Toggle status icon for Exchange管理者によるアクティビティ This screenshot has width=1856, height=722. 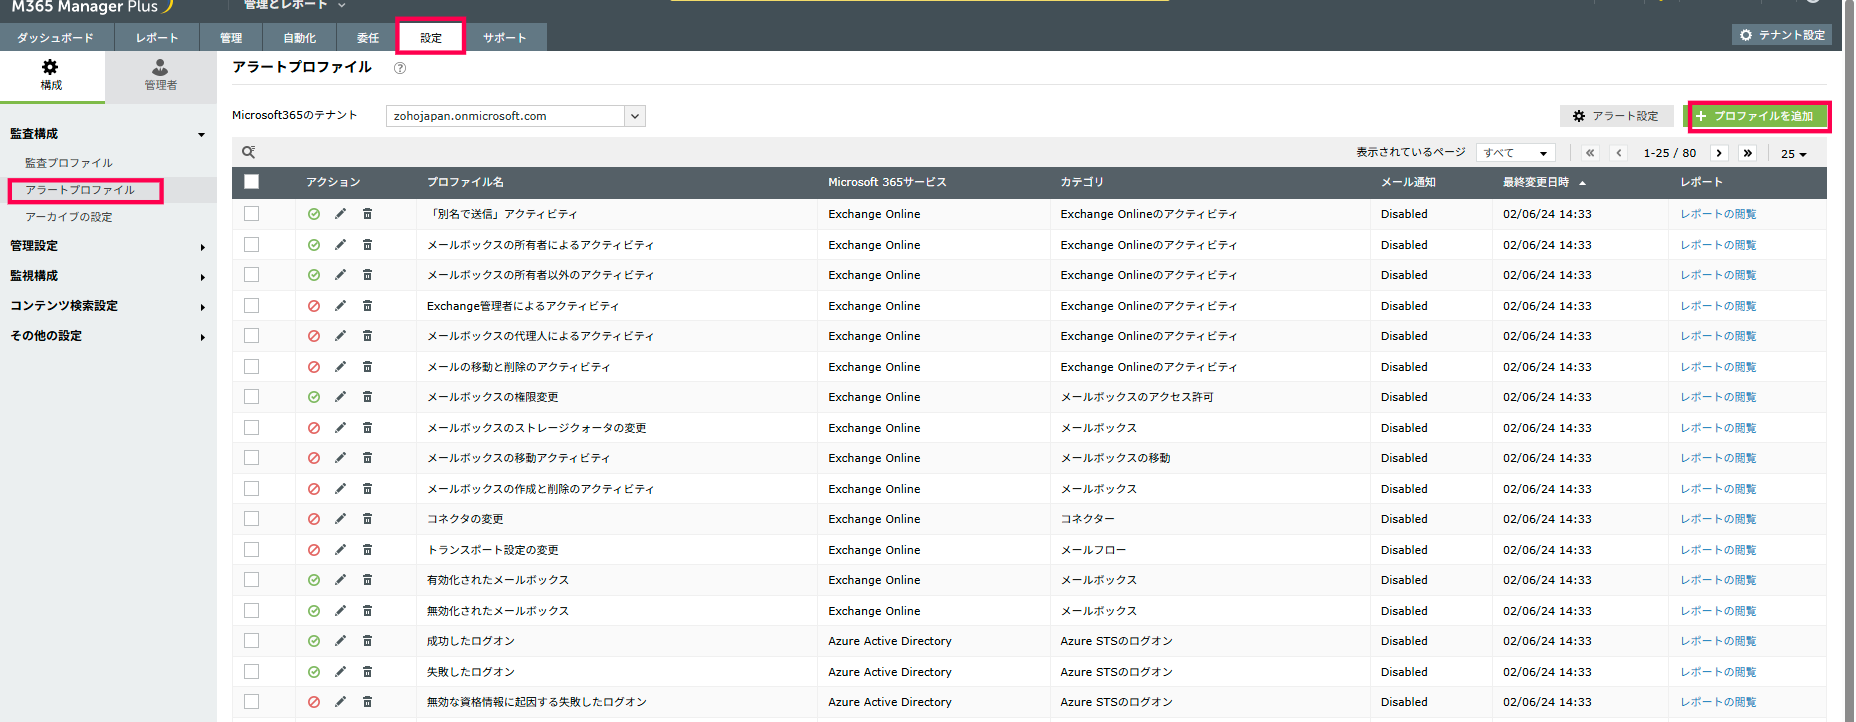314,306
